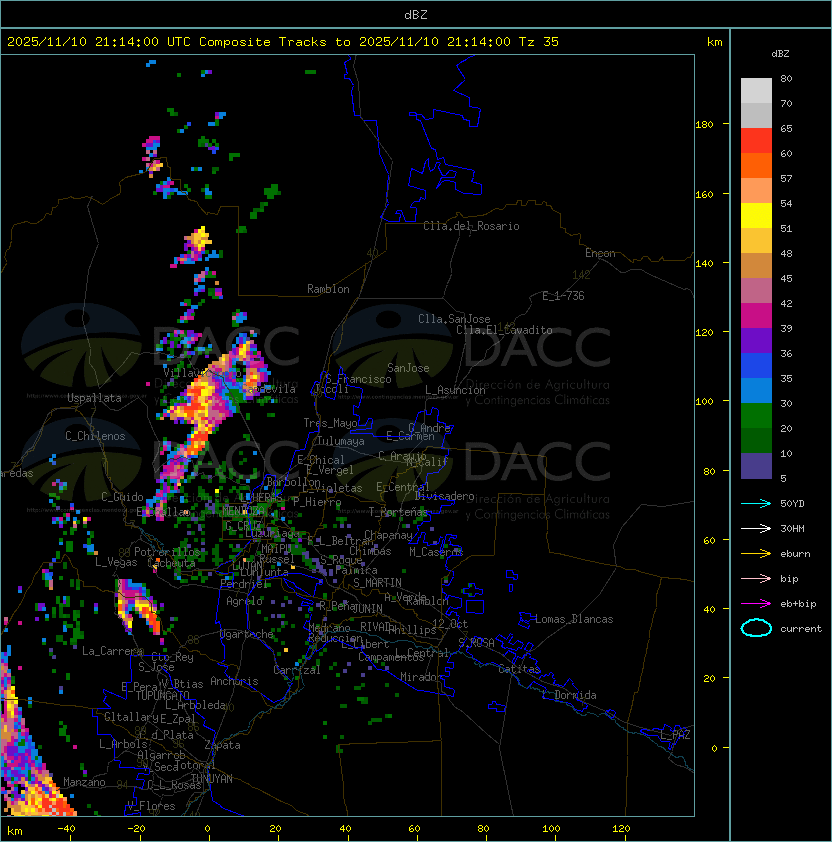Click the 'L_PAZ' place label

pyautogui.click(x=675, y=735)
